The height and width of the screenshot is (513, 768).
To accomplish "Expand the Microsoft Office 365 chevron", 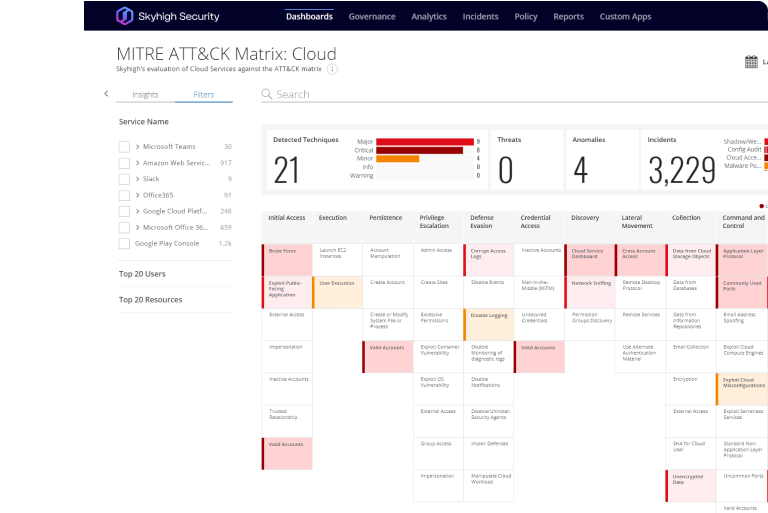I will click(x=138, y=227).
